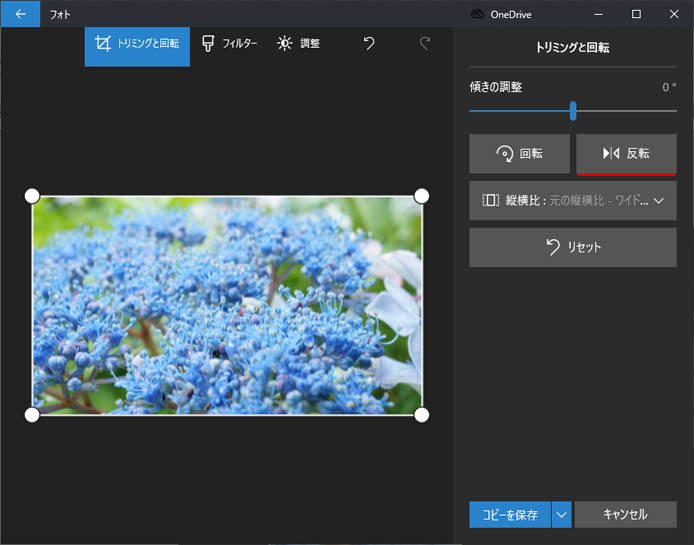Click the 0° tilt value
694x545 pixels.
point(669,87)
